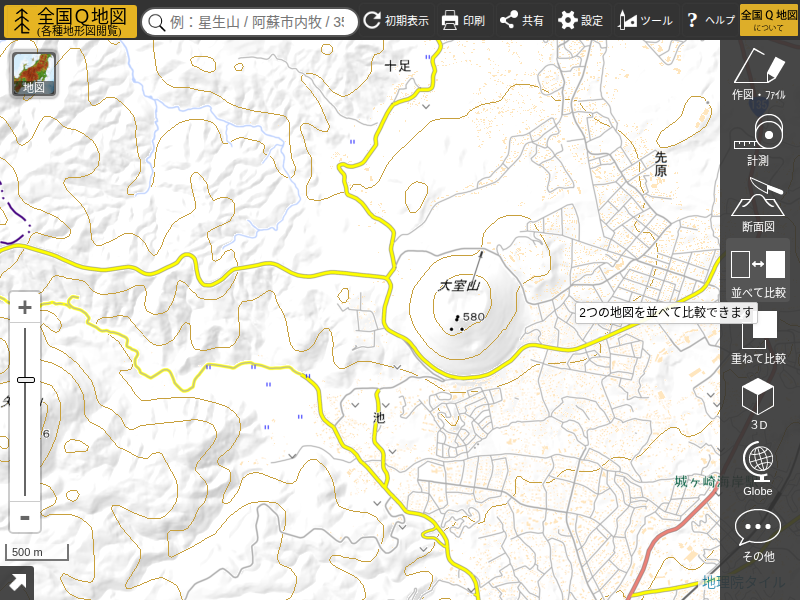Screen dimensions: 800x600
Task: Click the zoom slider handle
Action: pyautogui.click(x=26, y=380)
